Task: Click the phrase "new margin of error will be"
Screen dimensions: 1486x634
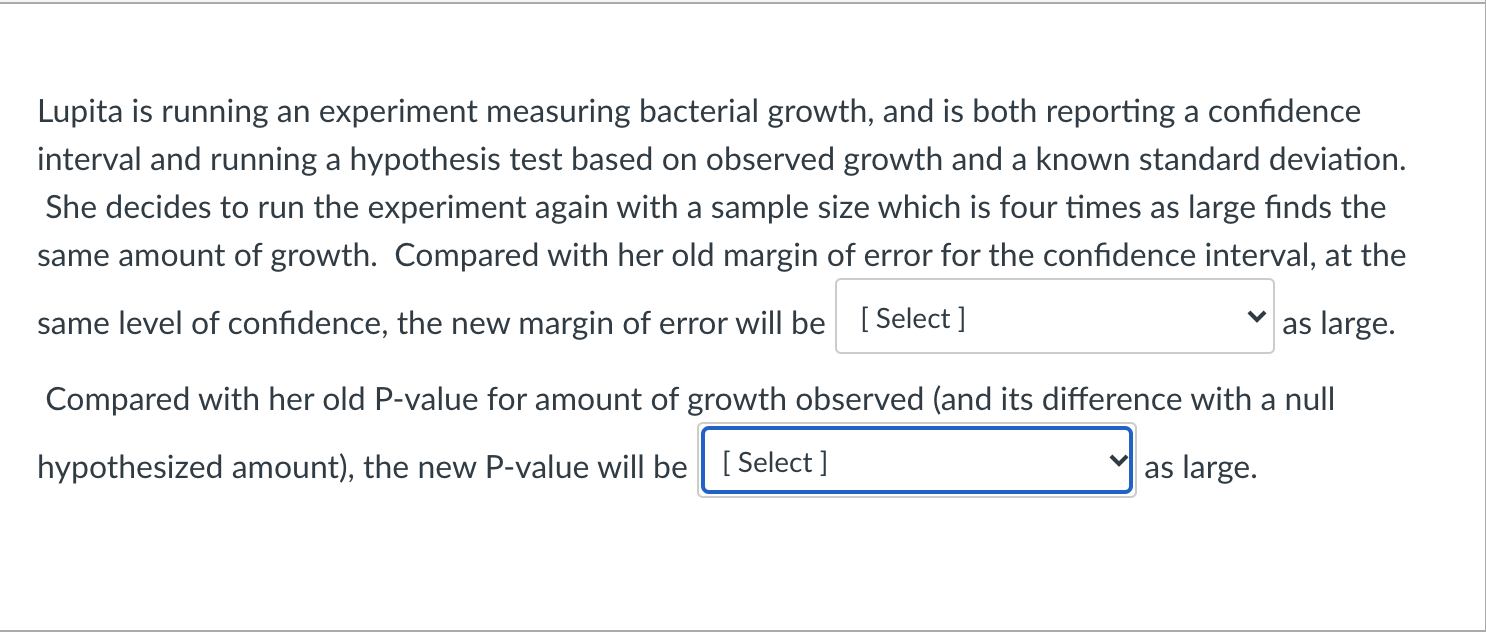Action: pyautogui.click(x=611, y=324)
